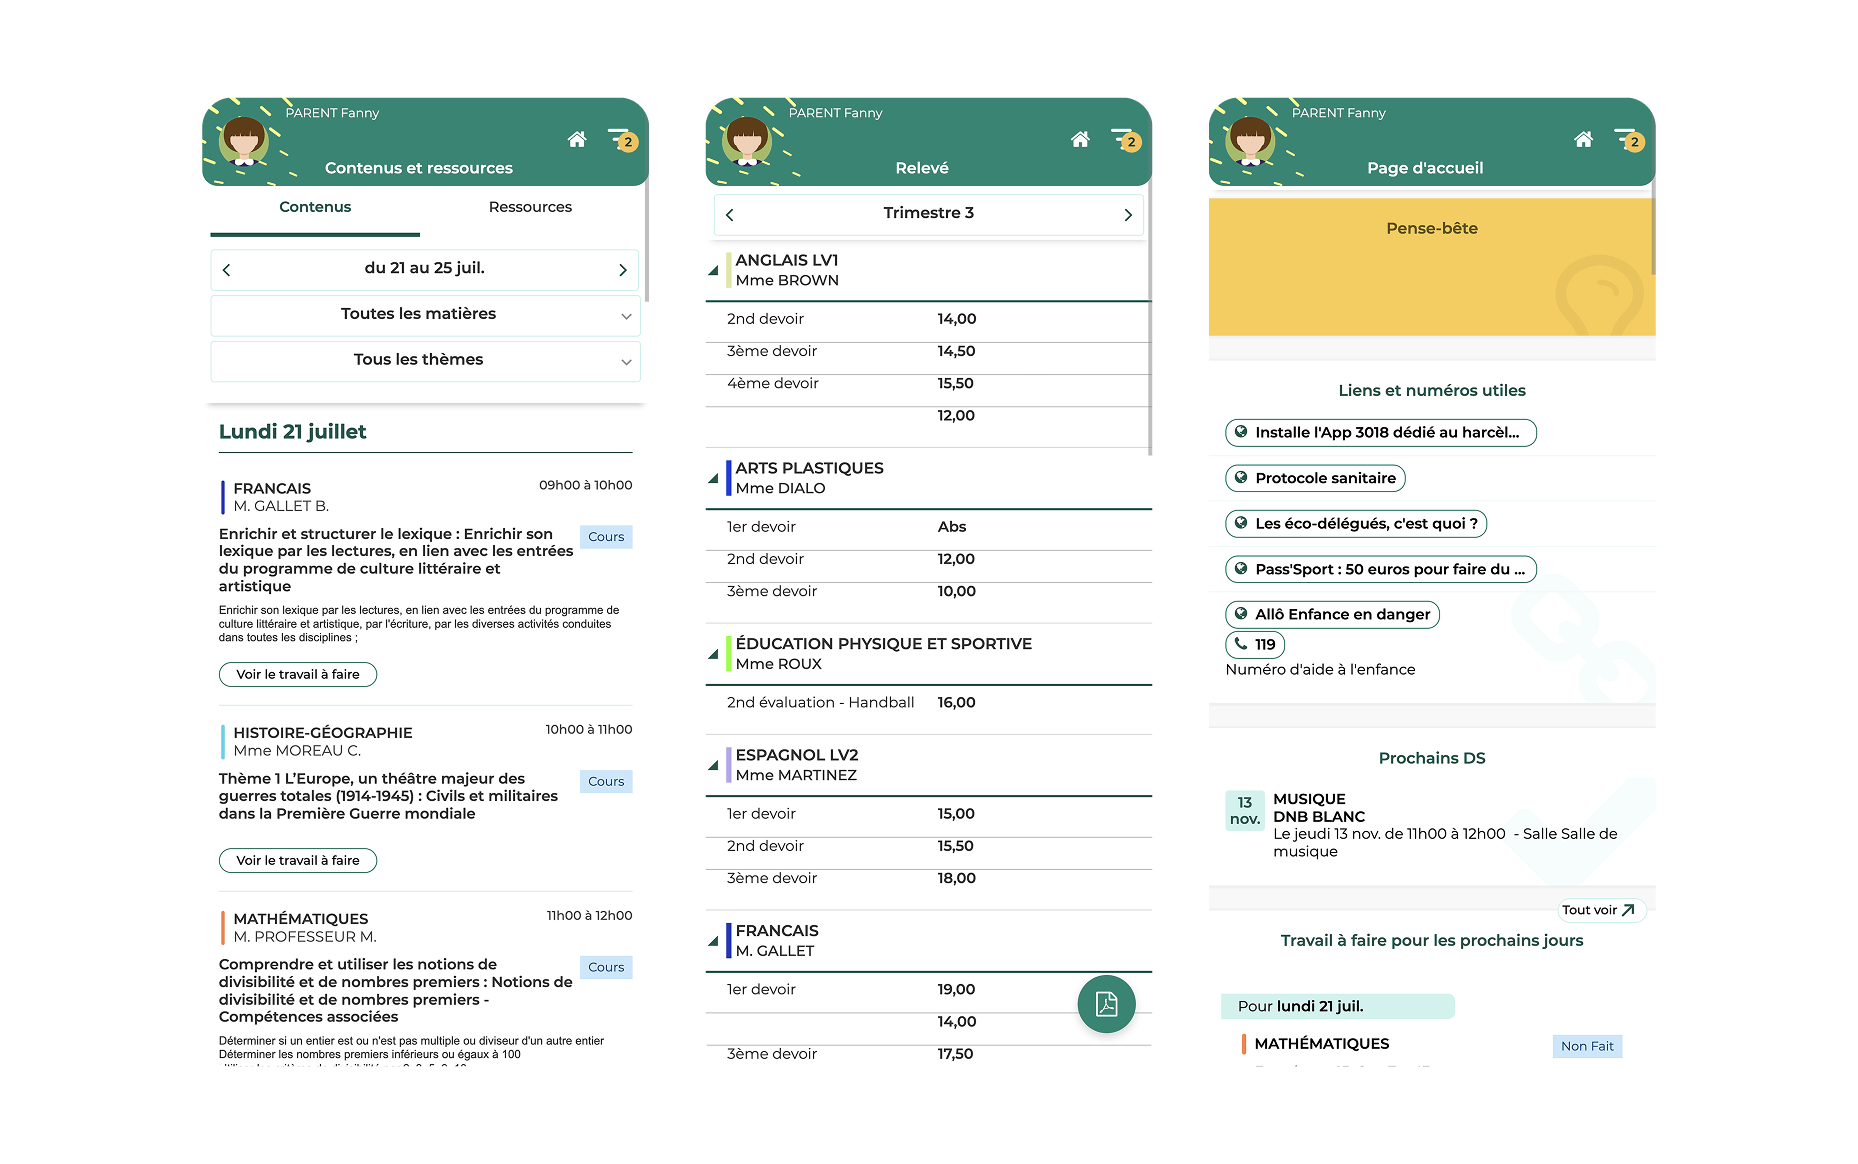Image resolution: width=1858 pixels, height=1164 pixels.
Task: Open Installe l'App 3018 link
Action: (1381, 433)
